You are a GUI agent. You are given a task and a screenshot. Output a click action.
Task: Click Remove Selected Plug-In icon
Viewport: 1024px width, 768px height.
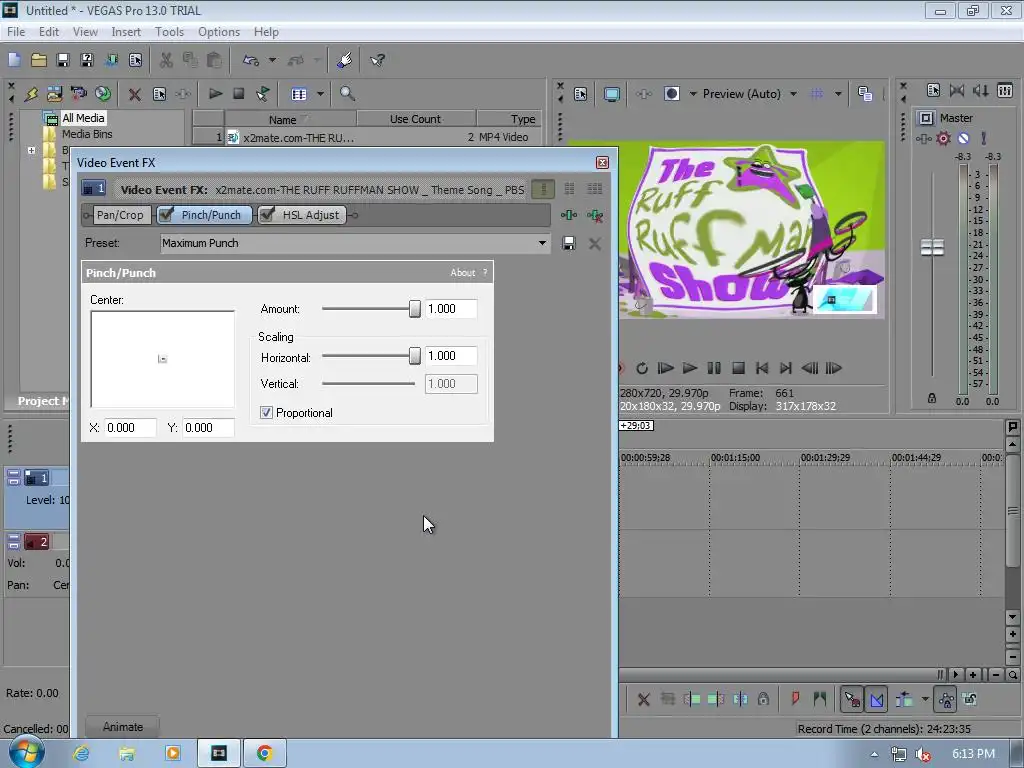594,215
